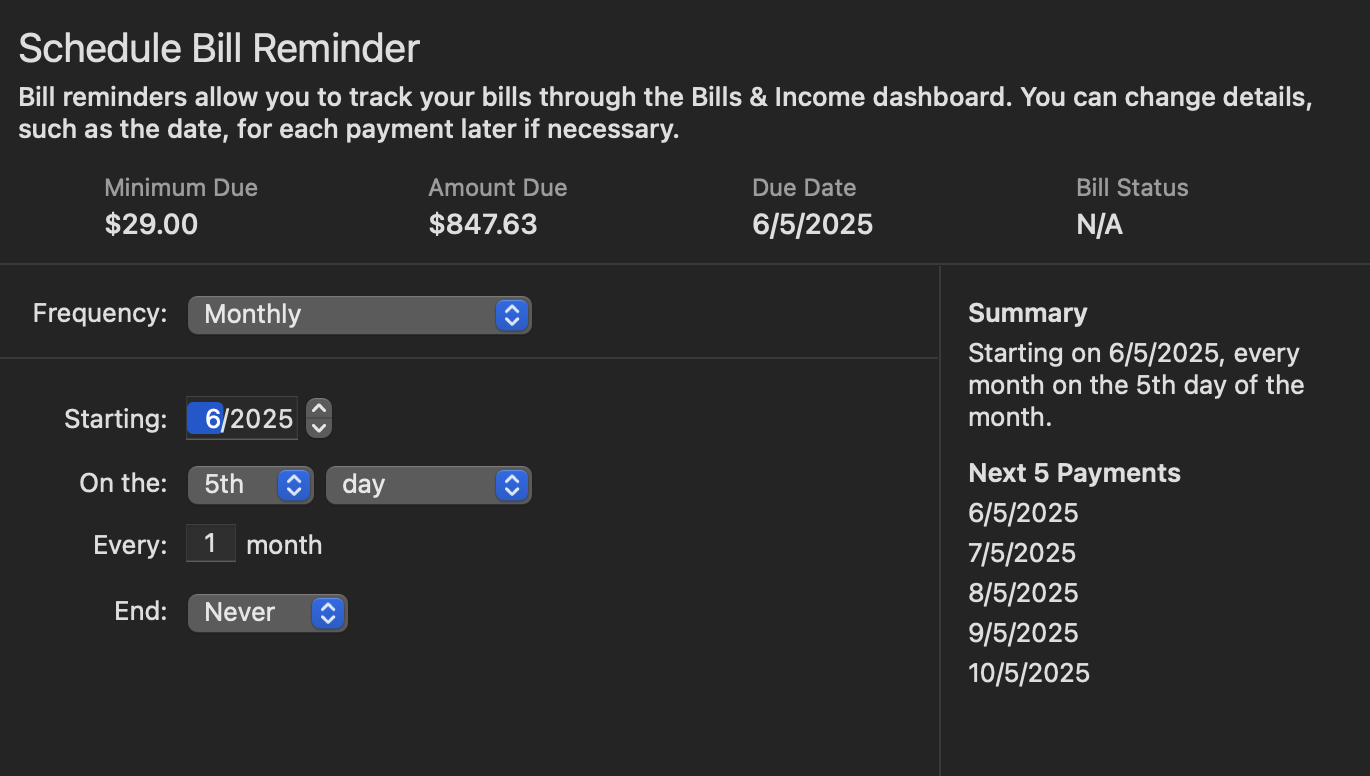Click the Schedule Bill Reminder title

(x=219, y=48)
